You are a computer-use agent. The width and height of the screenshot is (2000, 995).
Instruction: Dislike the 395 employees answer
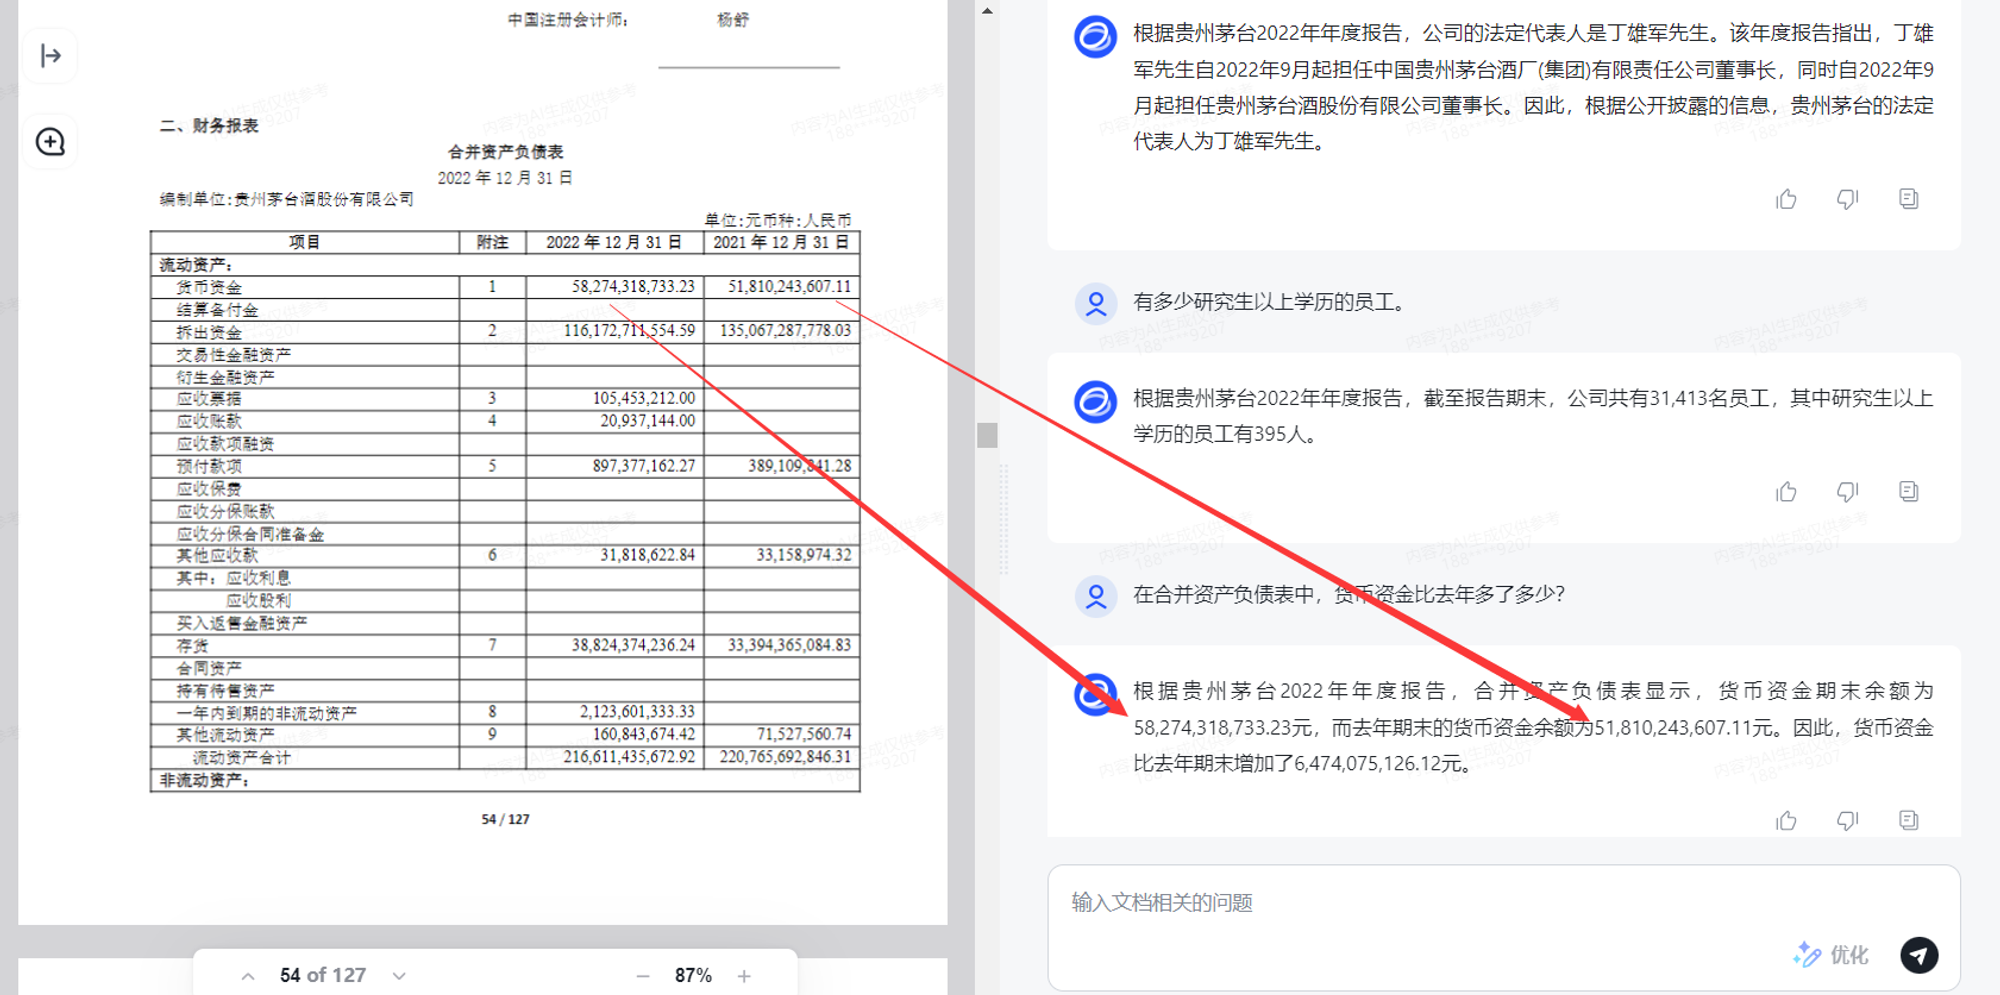point(1847,491)
